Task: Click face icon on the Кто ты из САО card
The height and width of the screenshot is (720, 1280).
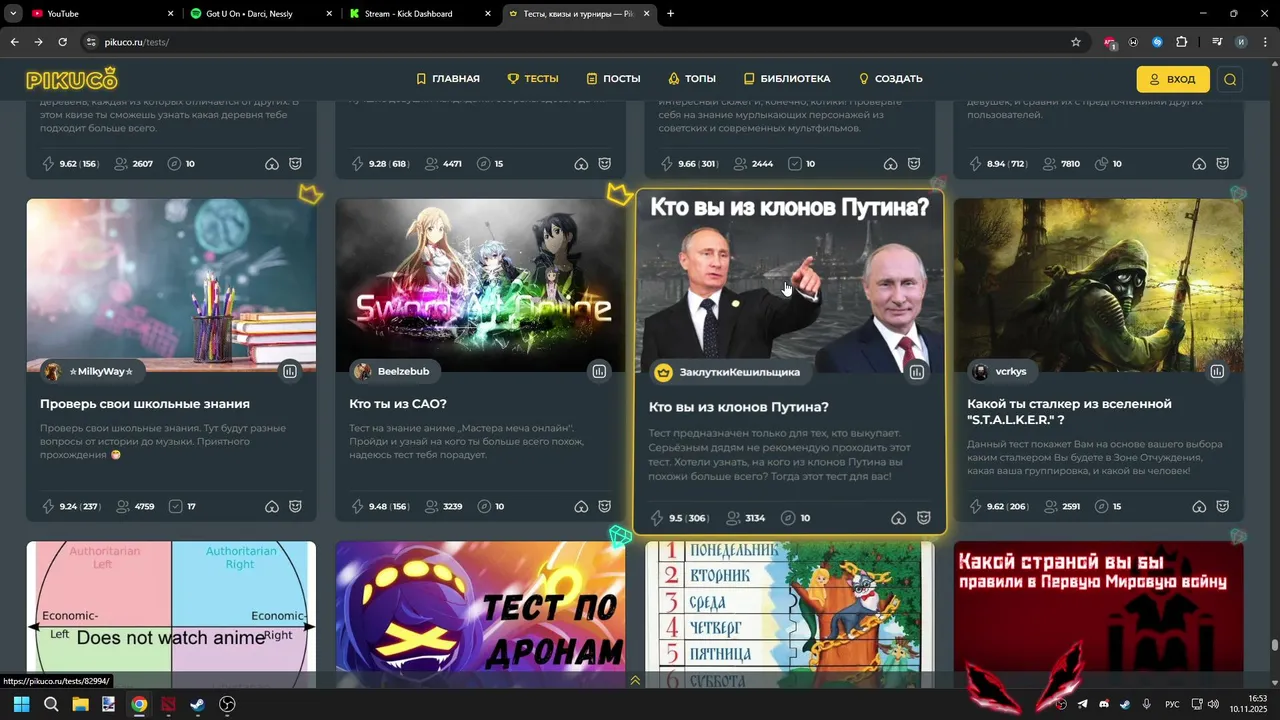Action: (605, 507)
